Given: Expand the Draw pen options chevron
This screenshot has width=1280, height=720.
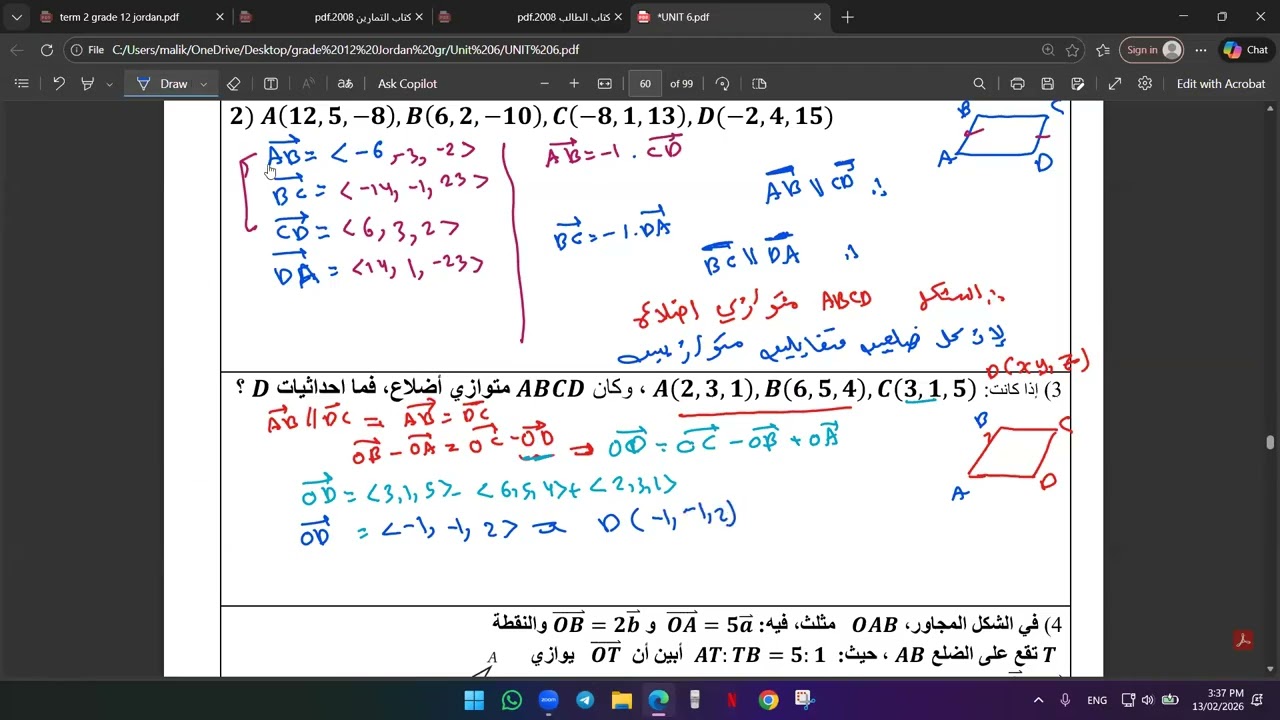Looking at the screenshot, I should [x=204, y=84].
